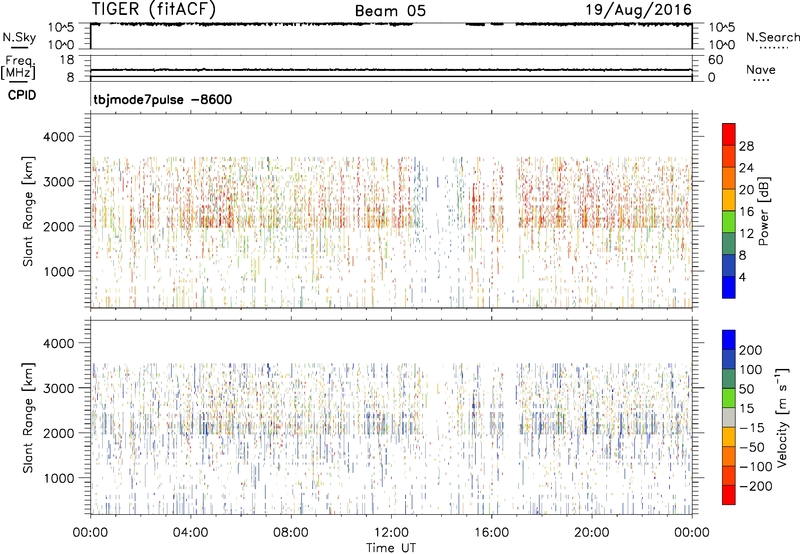This screenshot has width=800, height=554.
Task: Select the CPID row label
Action: pos(22,95)
